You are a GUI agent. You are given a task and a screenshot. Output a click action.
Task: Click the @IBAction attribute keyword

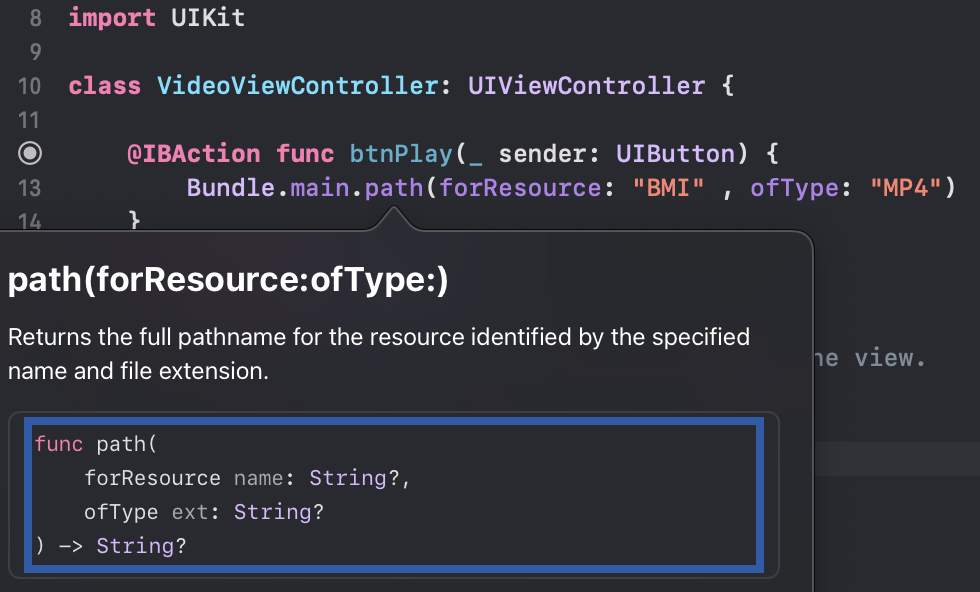(194, 154)
